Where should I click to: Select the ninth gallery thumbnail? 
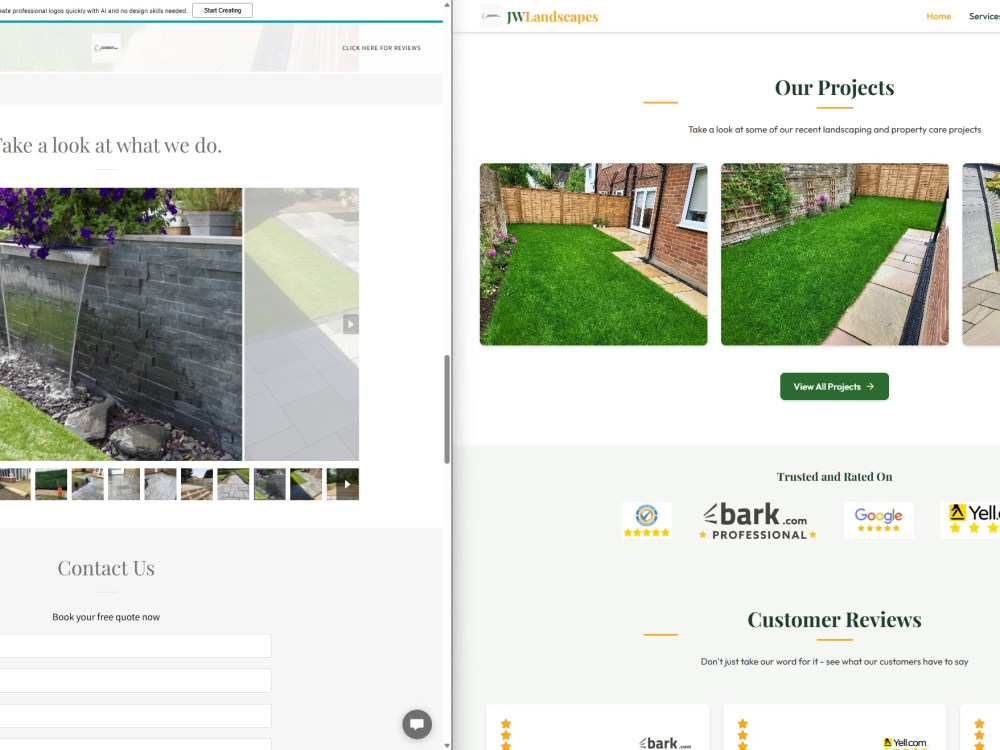[x=306, y=484]
